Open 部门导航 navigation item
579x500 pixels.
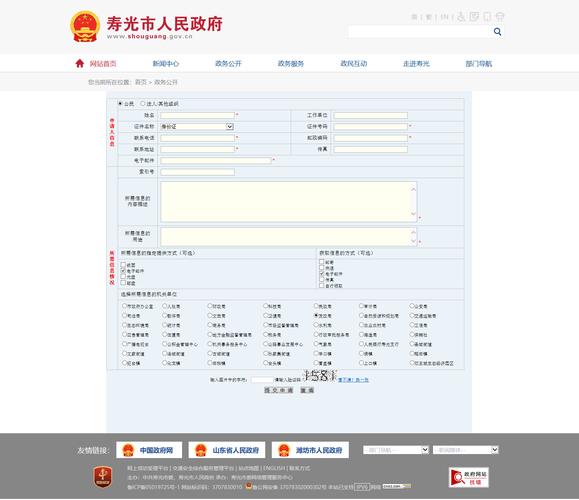(479, 64)
